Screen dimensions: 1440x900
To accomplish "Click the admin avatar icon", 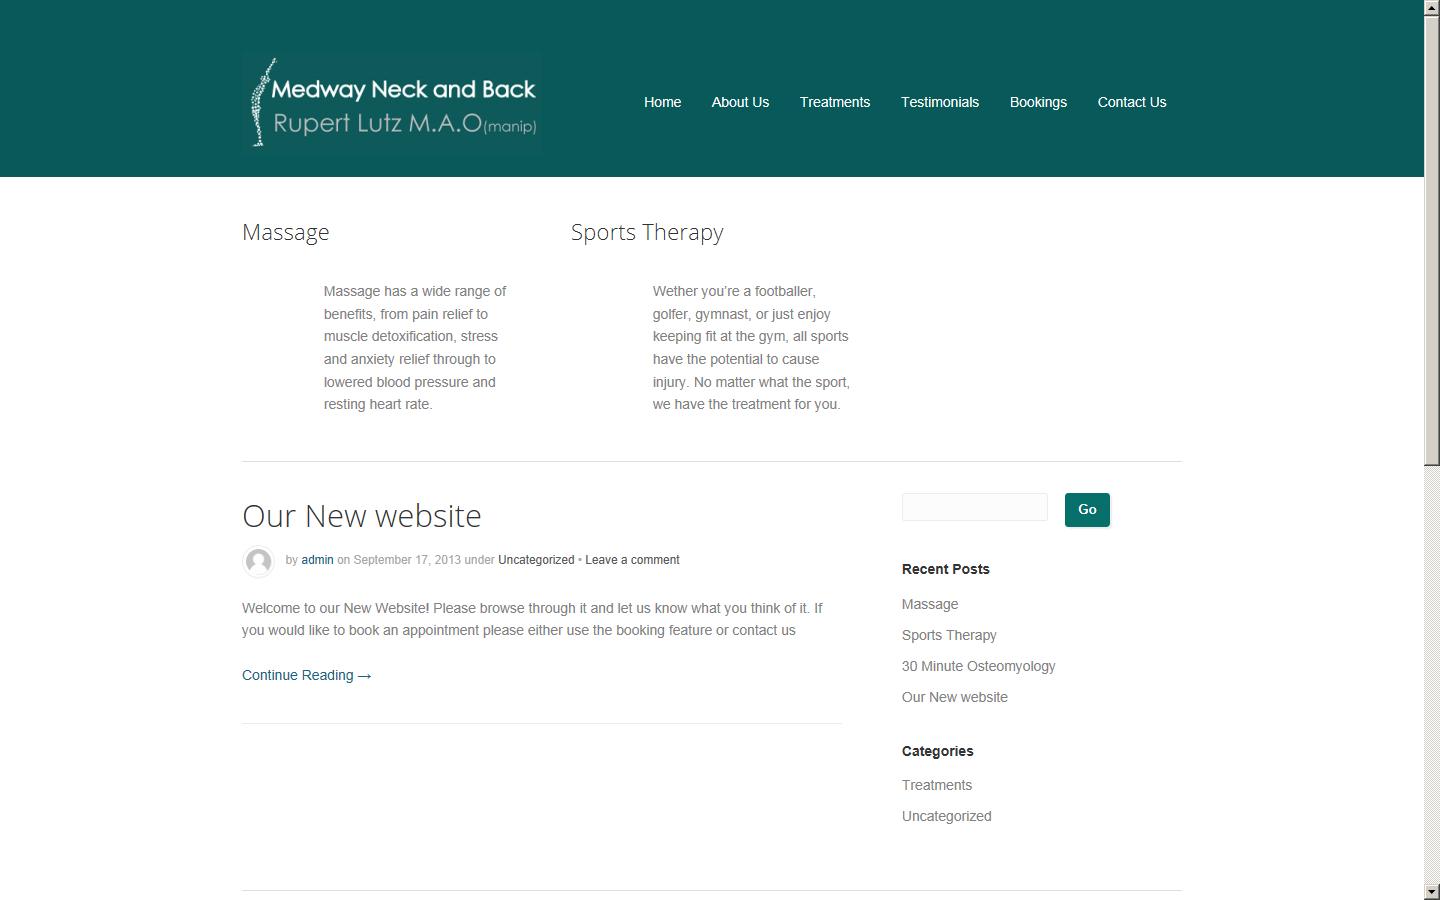I will [258, 562].
